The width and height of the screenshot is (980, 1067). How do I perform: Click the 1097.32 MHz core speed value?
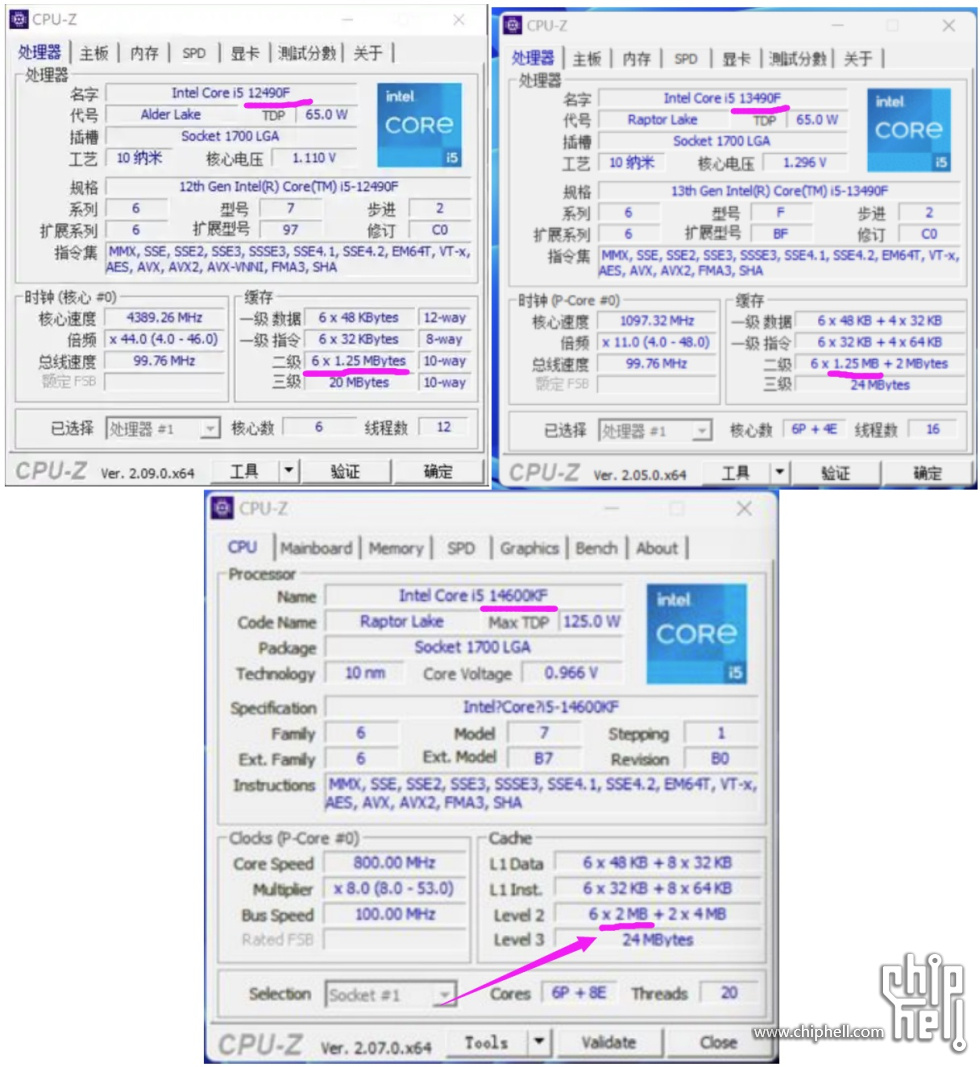click(x=657, y=321)
